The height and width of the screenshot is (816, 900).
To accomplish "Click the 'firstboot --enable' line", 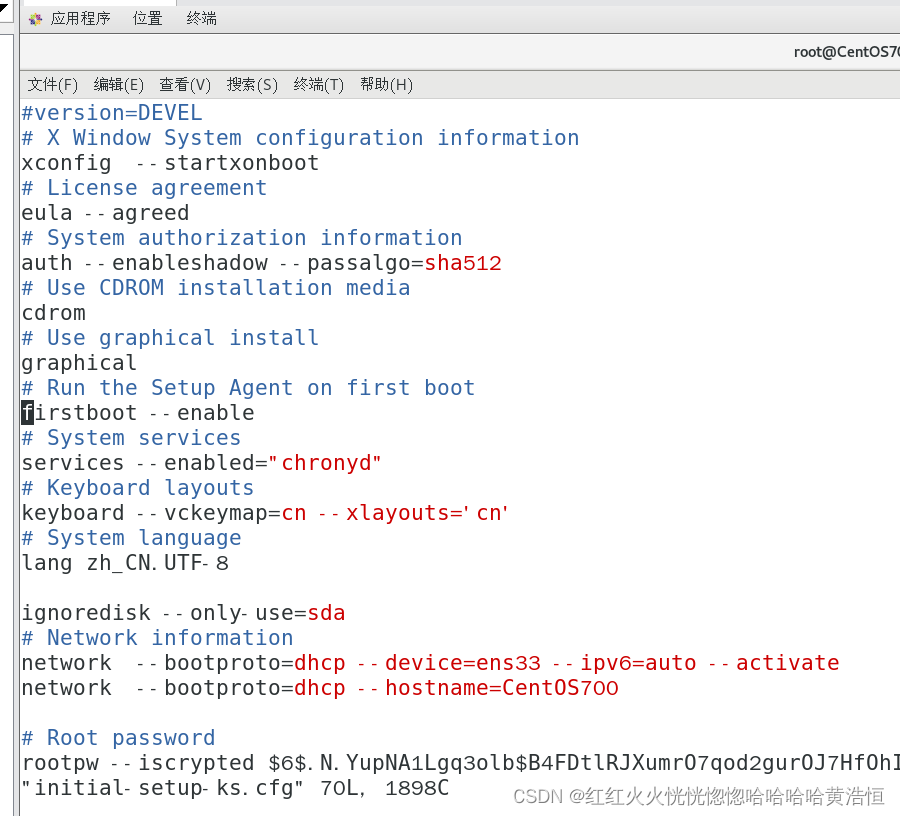I will tap(138, 413).
